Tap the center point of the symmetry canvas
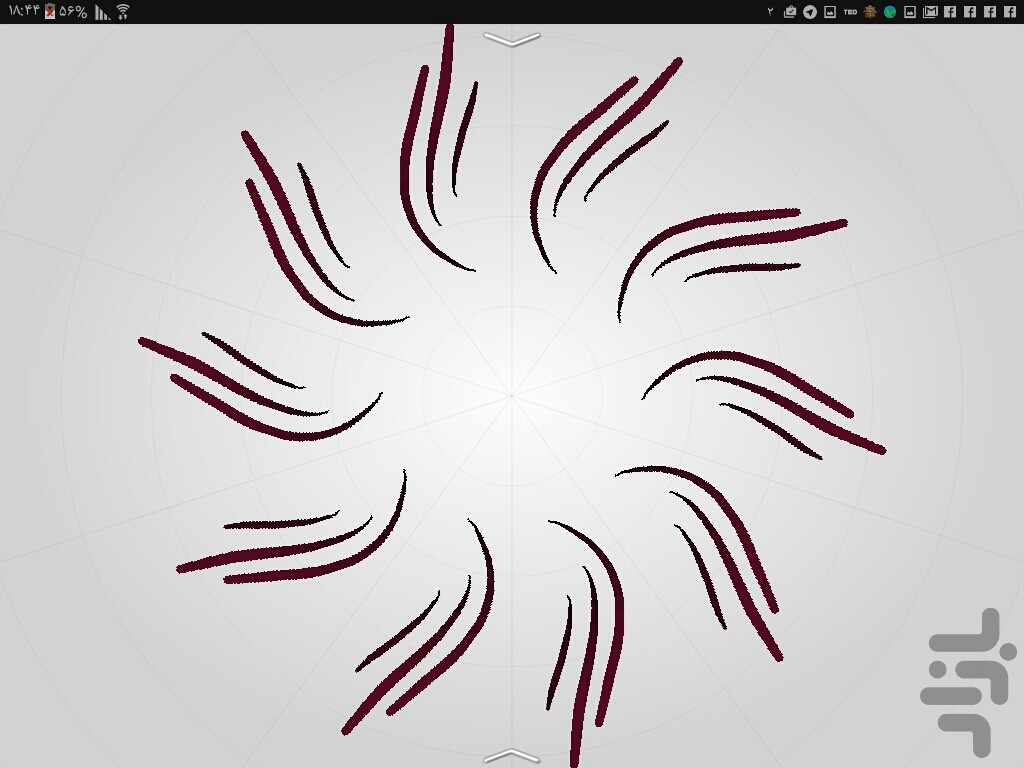This screenshot has width=1024, height=768. pos(512,396)
